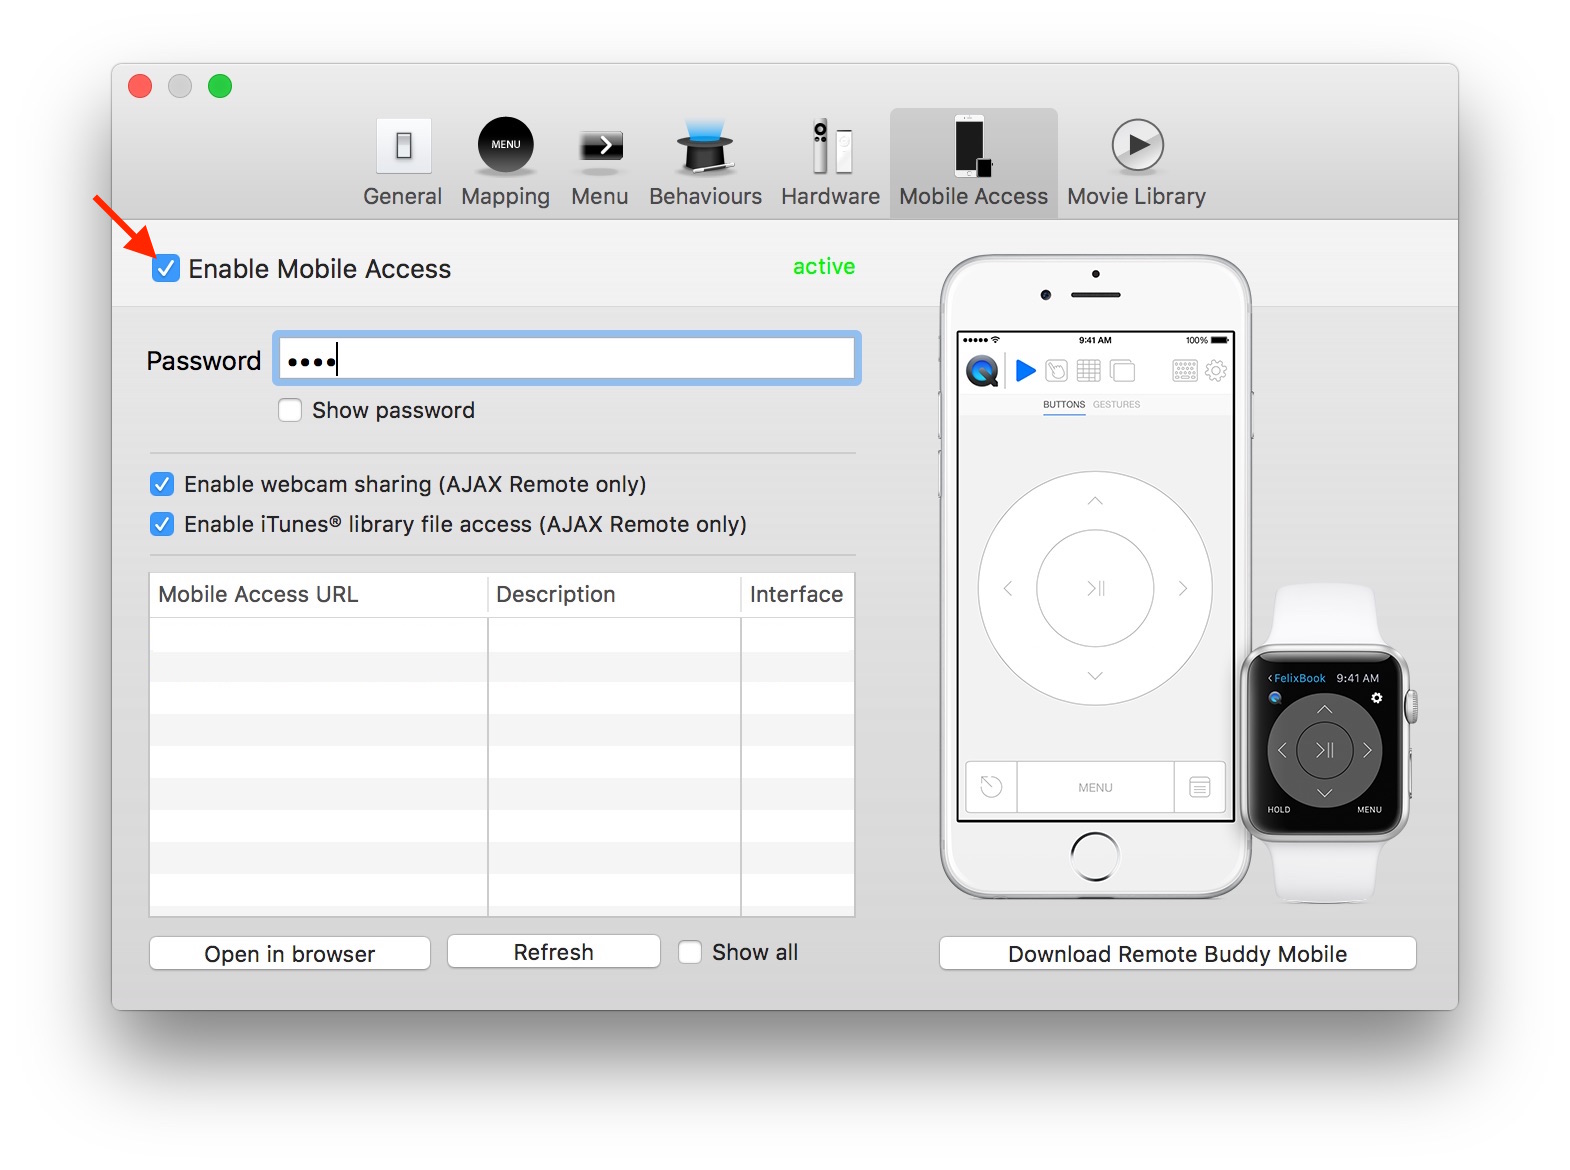Check the Show all checkbox
1570x1170 pixels.
click(690, 952)
